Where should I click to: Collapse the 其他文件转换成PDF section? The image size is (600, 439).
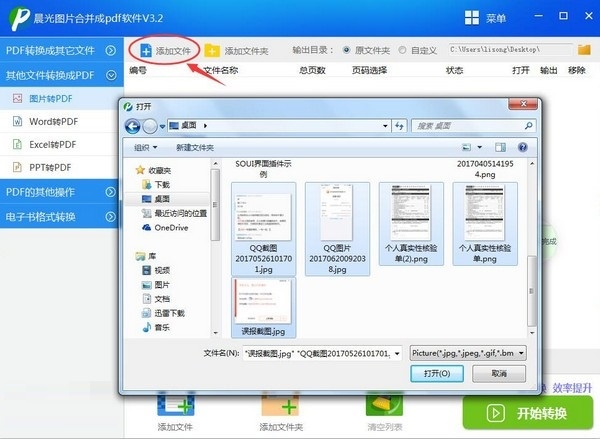(61, 75)
